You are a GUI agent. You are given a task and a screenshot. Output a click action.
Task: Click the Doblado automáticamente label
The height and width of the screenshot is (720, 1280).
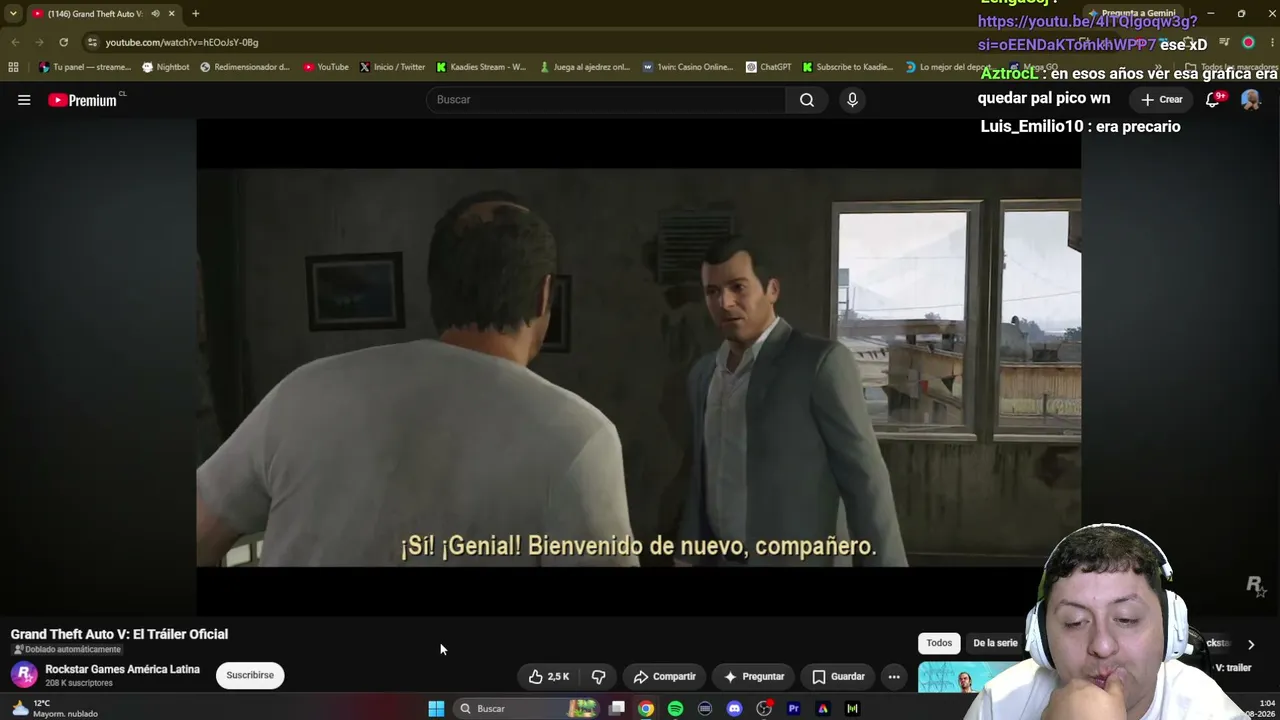pos(67,649)
